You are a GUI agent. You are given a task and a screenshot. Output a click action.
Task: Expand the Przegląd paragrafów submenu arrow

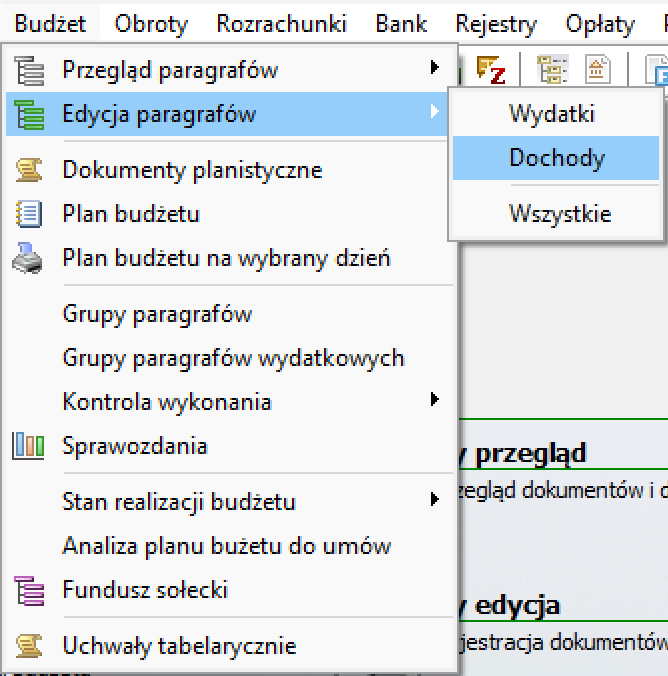click(435, 68)
